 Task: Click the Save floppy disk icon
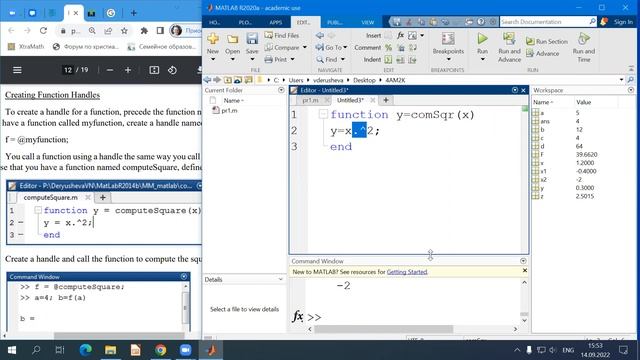coord(252,39)
